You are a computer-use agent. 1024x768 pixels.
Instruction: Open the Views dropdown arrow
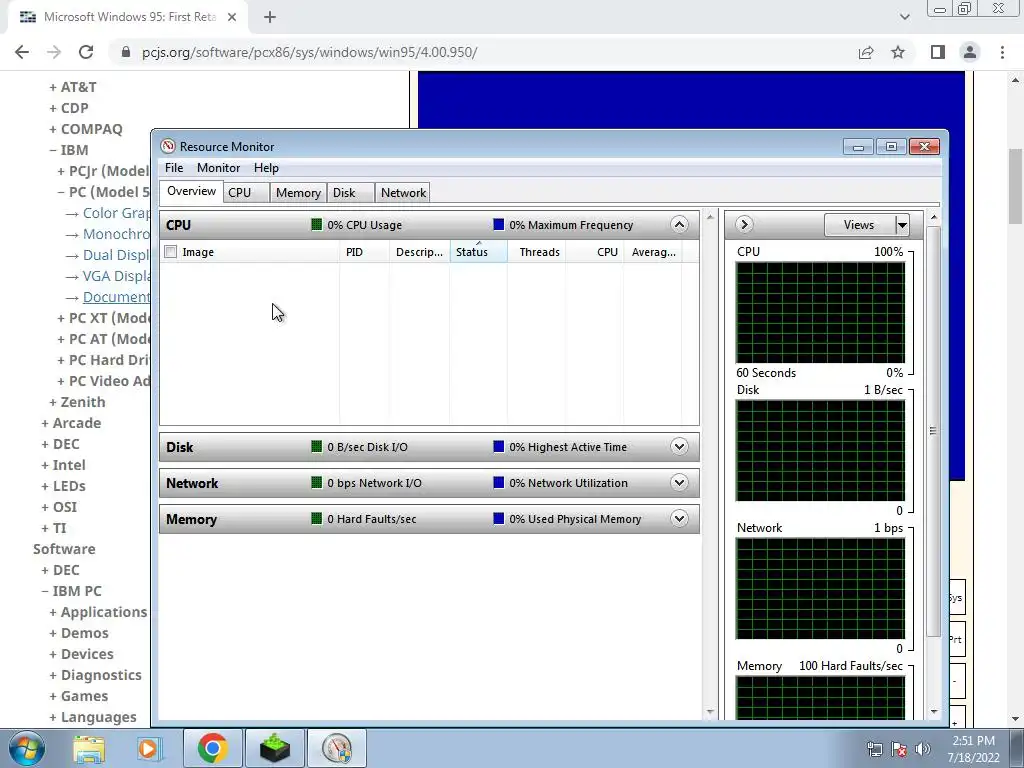pos(902,225)
